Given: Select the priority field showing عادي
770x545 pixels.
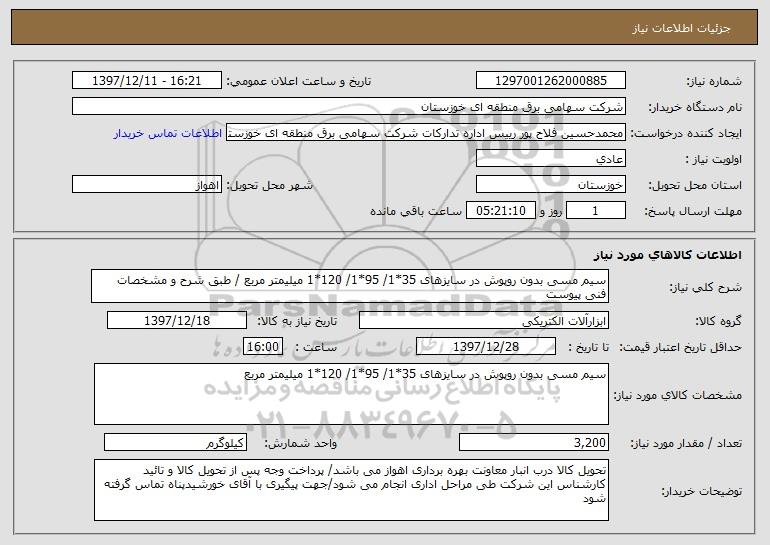Looking at the screenshot, I should tap(550, 159).
